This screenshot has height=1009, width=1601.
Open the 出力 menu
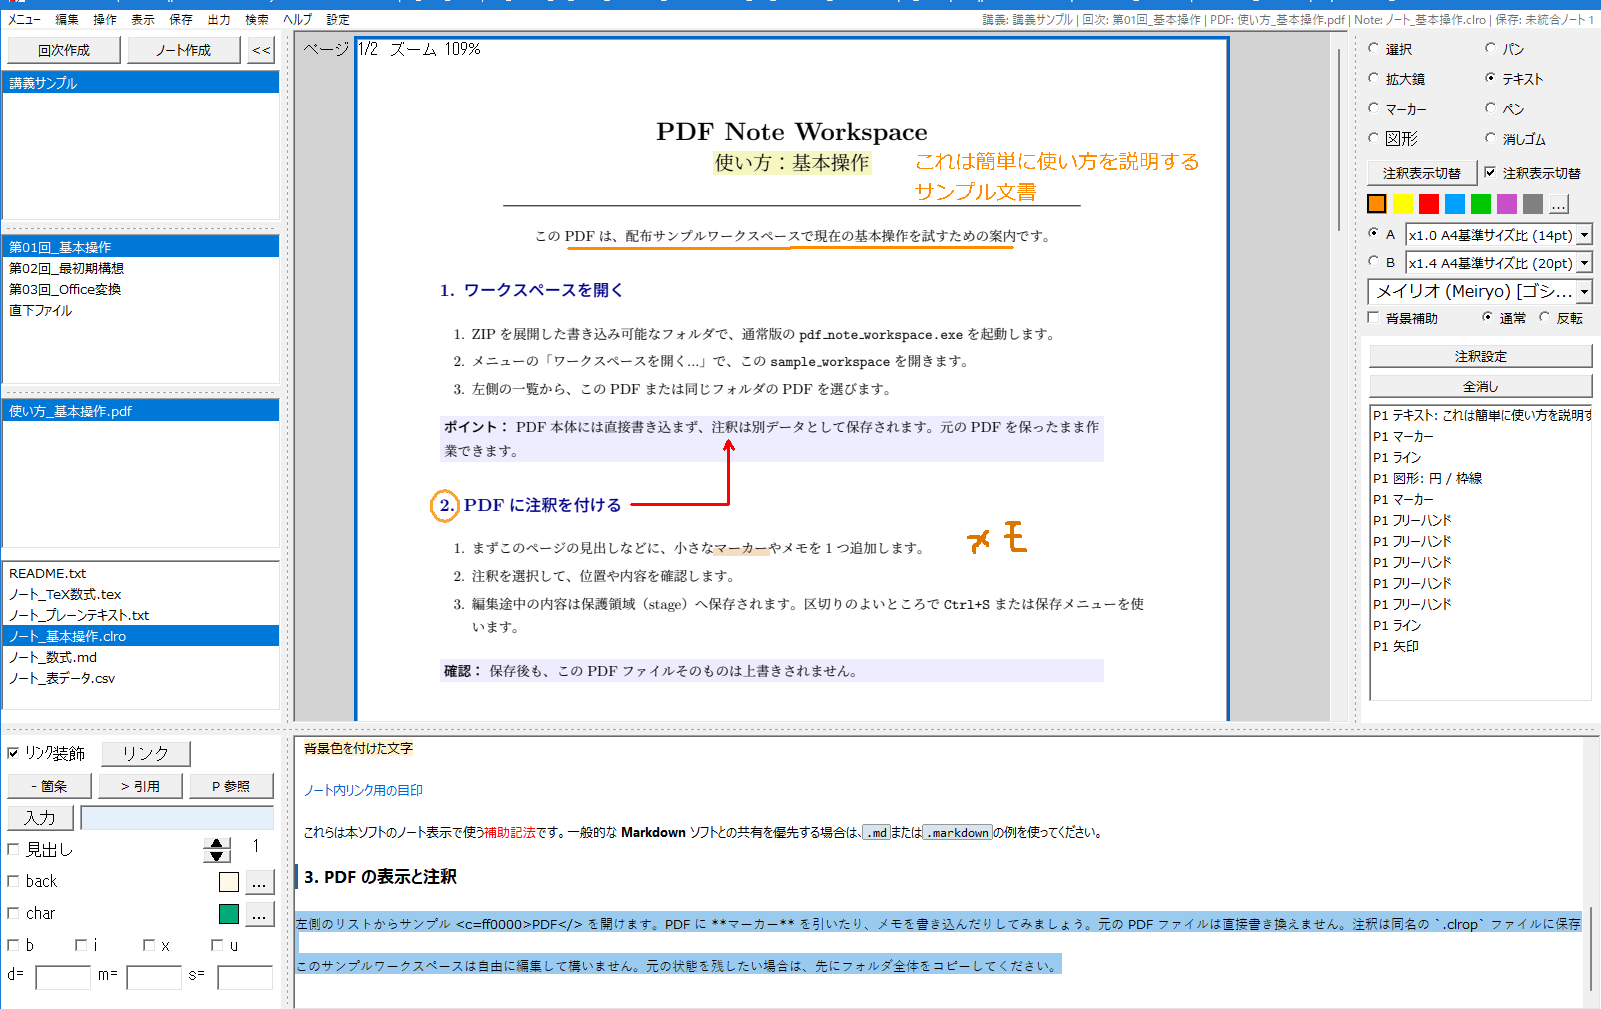tap(218, 19)
